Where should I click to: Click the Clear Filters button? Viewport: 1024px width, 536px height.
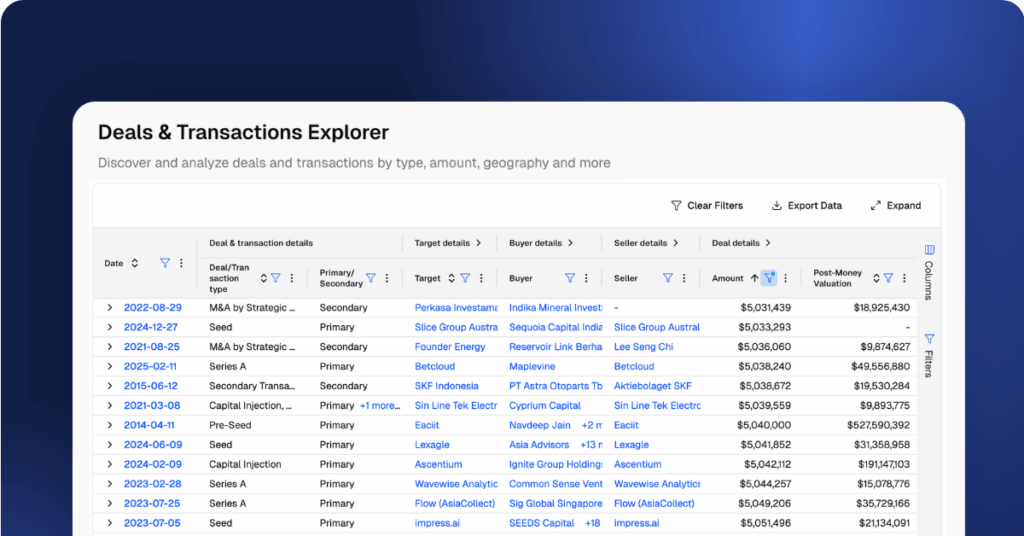707,206
